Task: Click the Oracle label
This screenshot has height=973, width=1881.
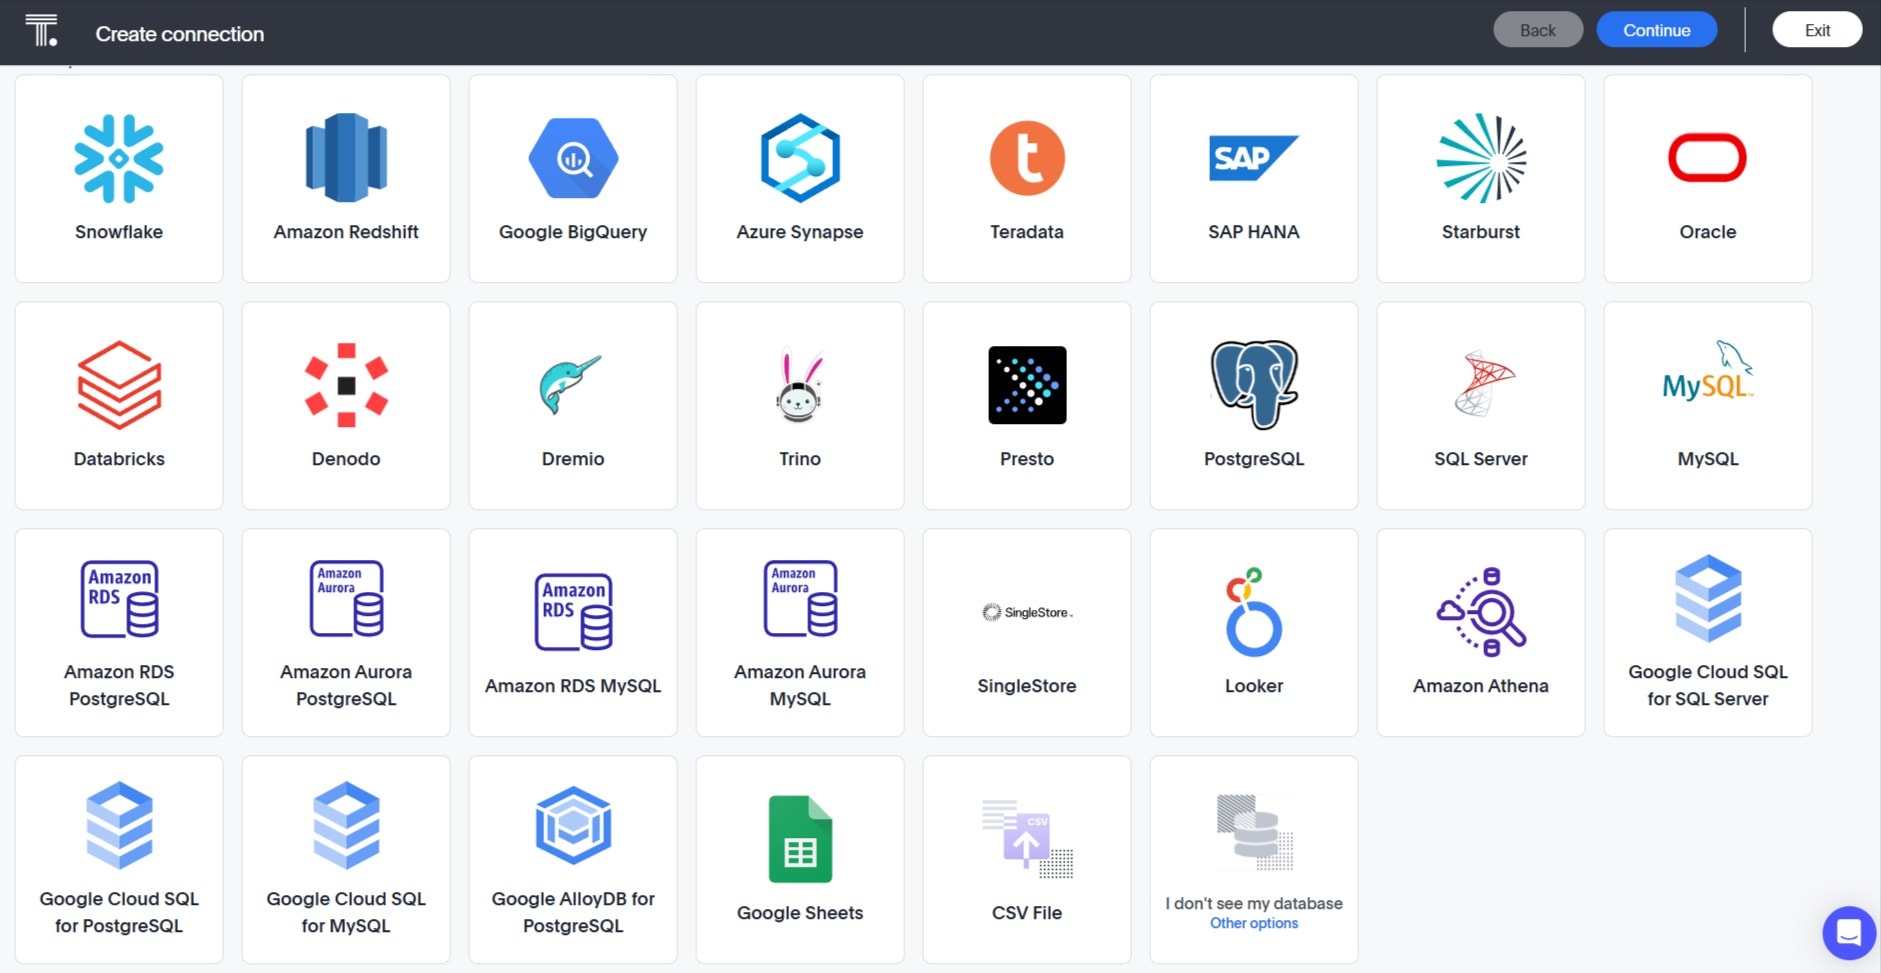Action: click(1708, 232)
